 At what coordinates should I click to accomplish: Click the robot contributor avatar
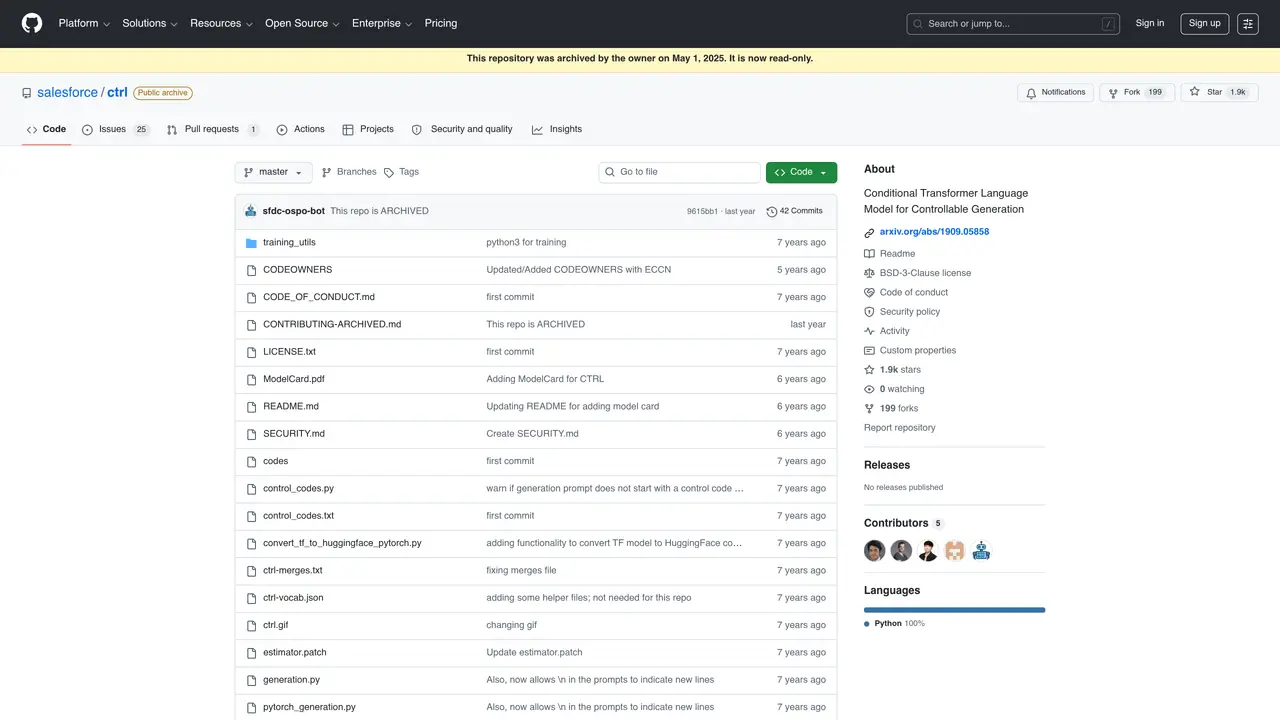(x=981, y=551)
